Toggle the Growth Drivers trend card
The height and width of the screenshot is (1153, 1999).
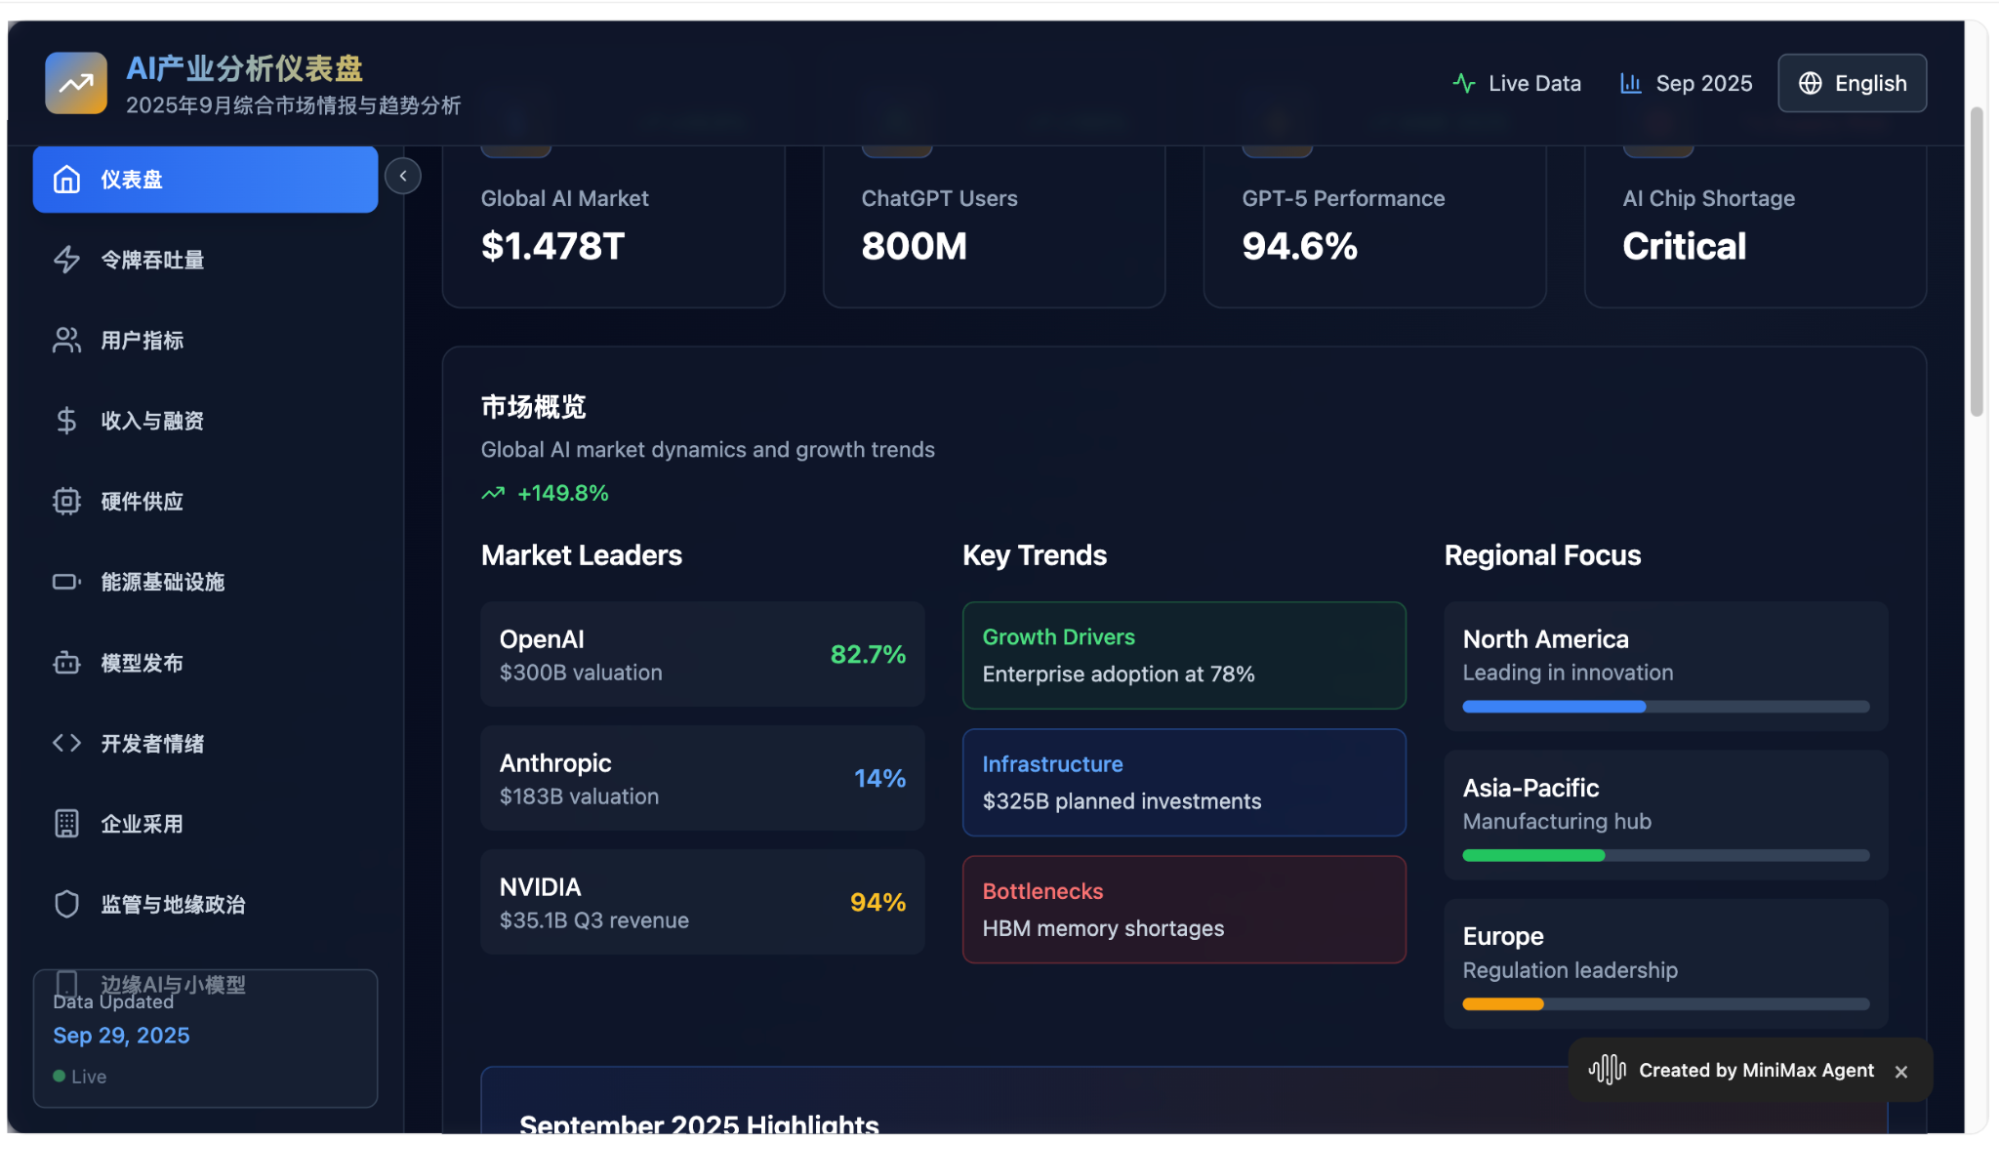[x=1183, y=655]
